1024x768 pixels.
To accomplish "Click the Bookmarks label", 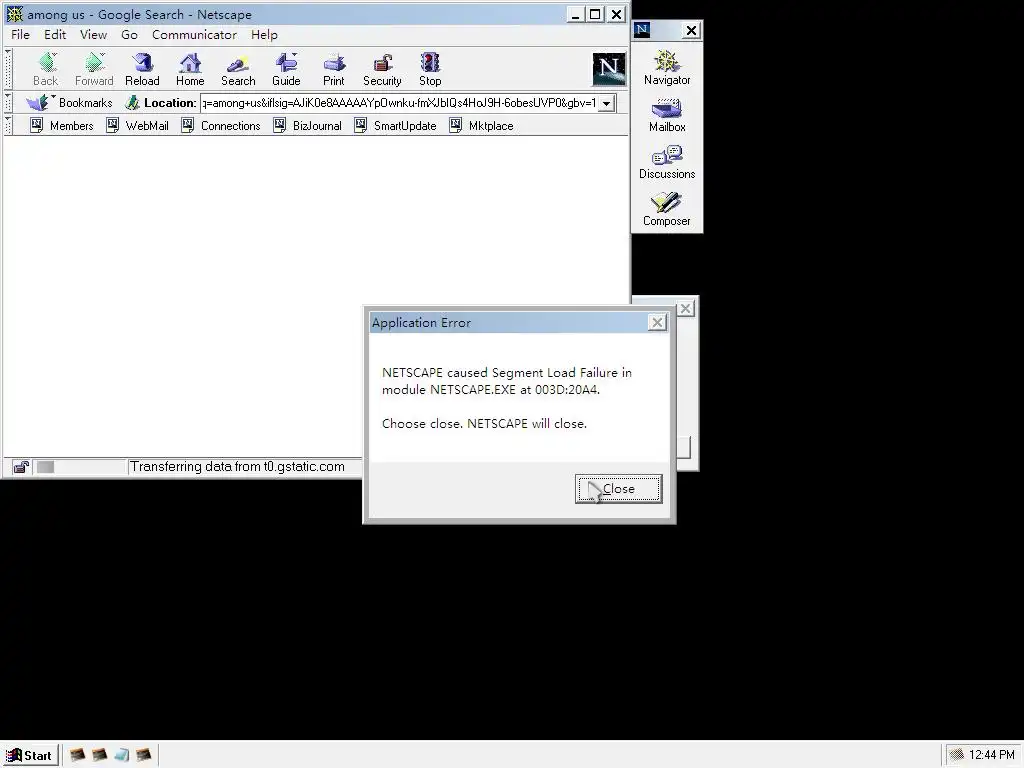I will (x=86, y=103).
